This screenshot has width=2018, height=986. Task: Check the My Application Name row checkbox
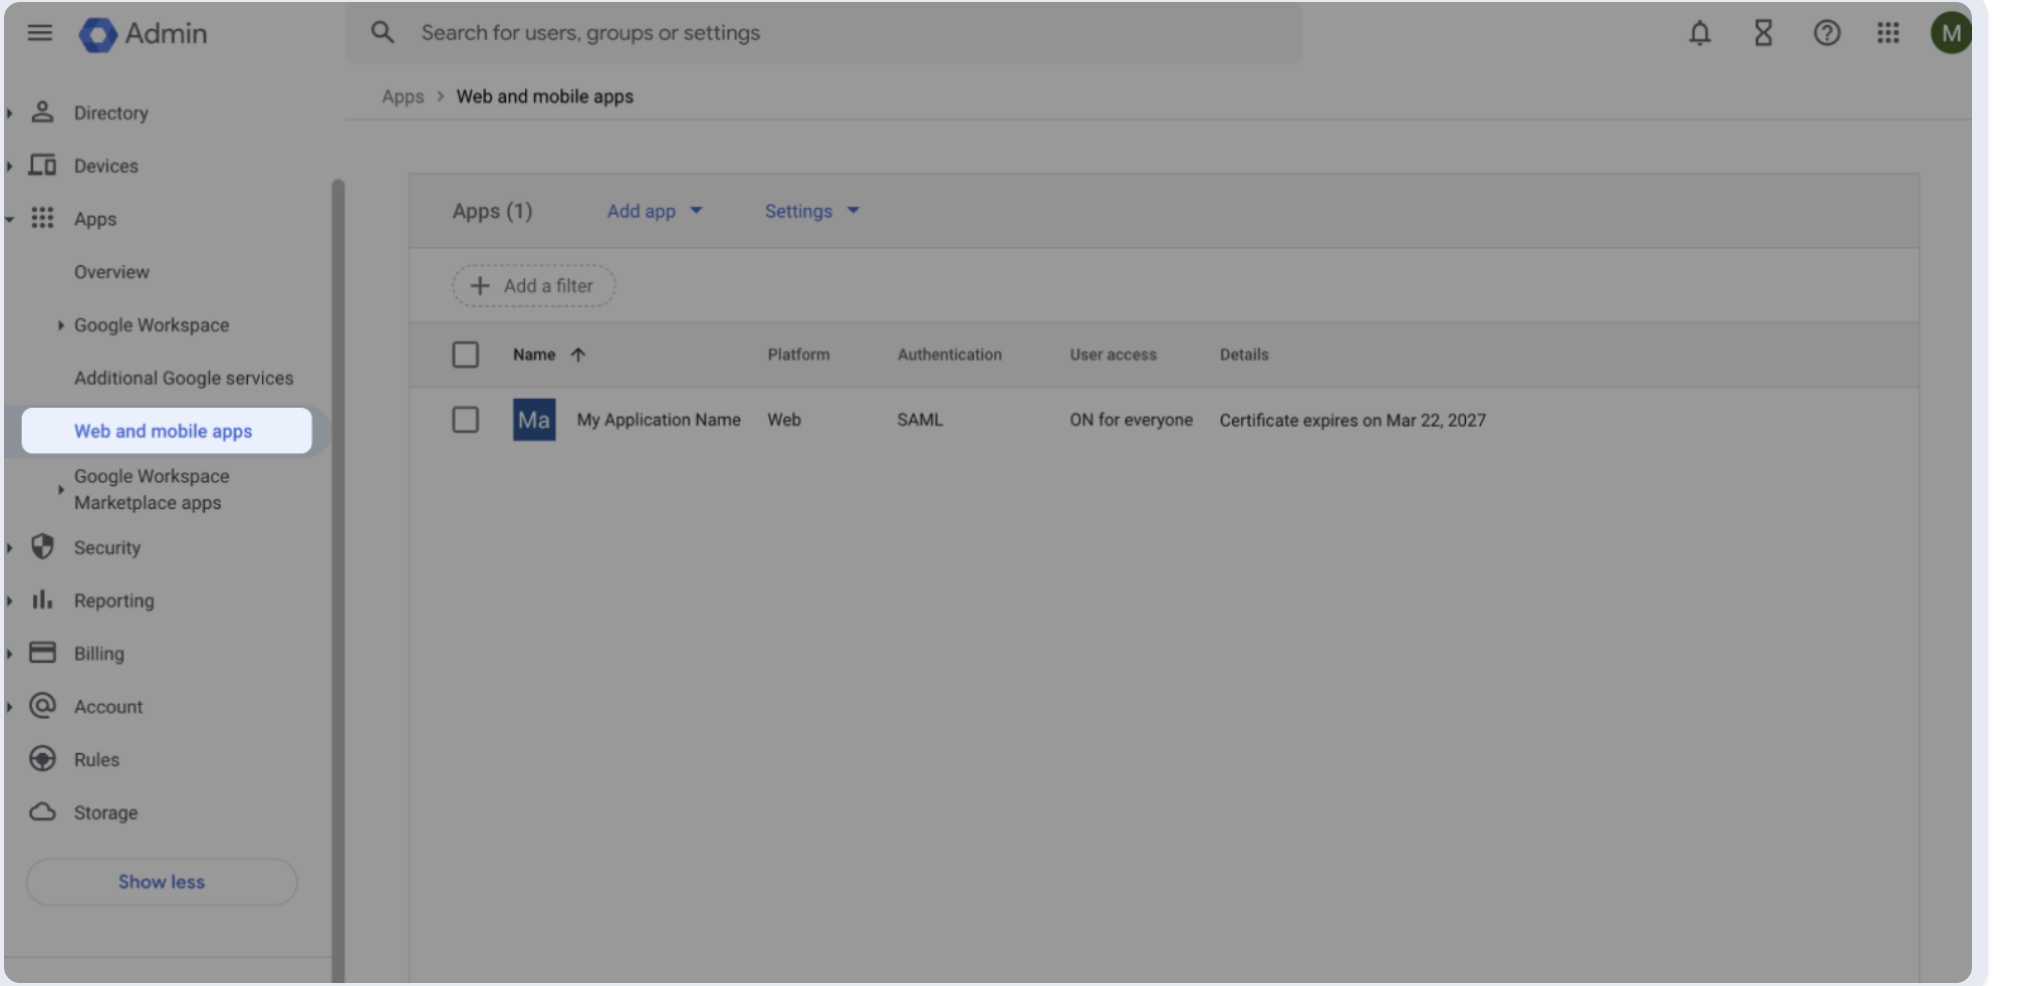coord(465,420)
